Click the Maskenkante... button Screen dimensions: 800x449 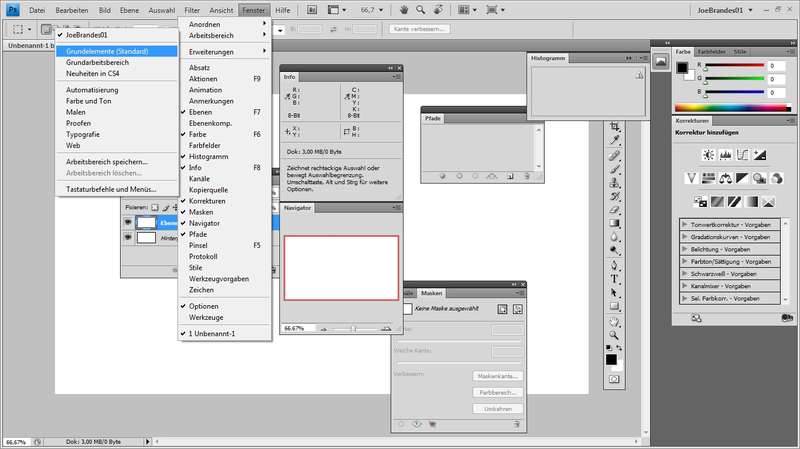point(497,376)
